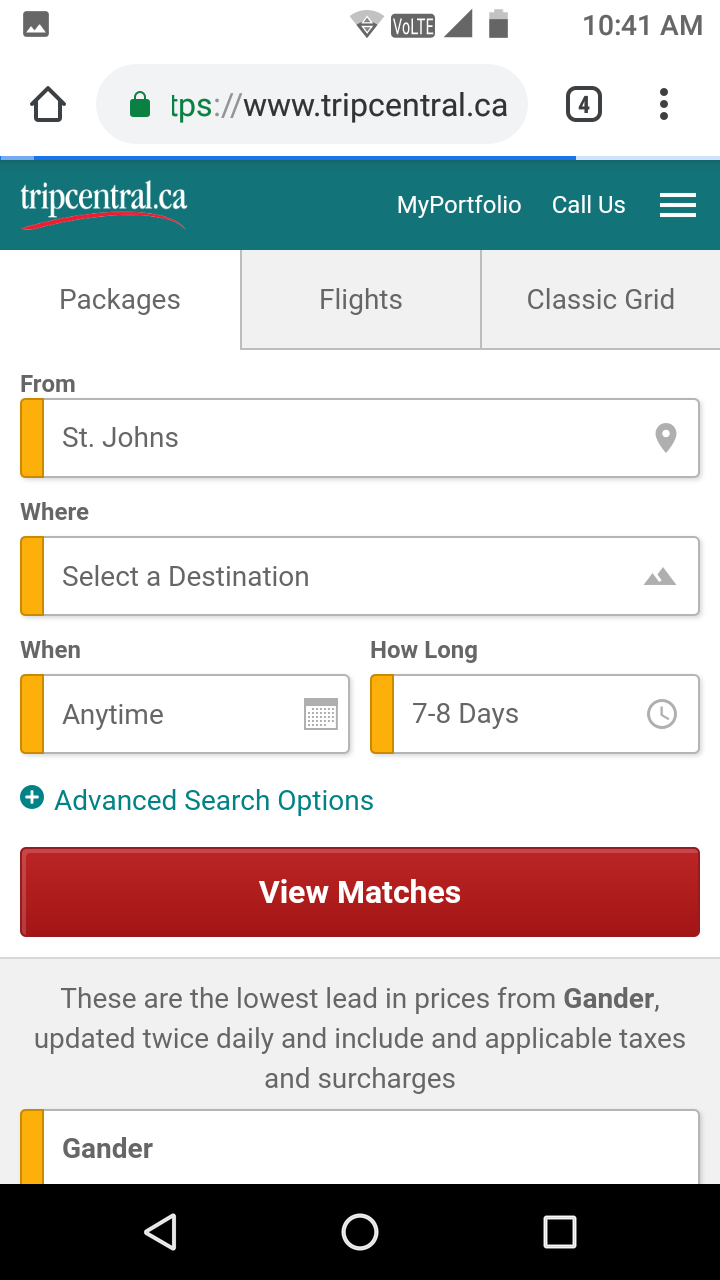Open the browser tab switcher showing 4
The width and height of the screenshot is (720, 1280).
tap(584, 104)
